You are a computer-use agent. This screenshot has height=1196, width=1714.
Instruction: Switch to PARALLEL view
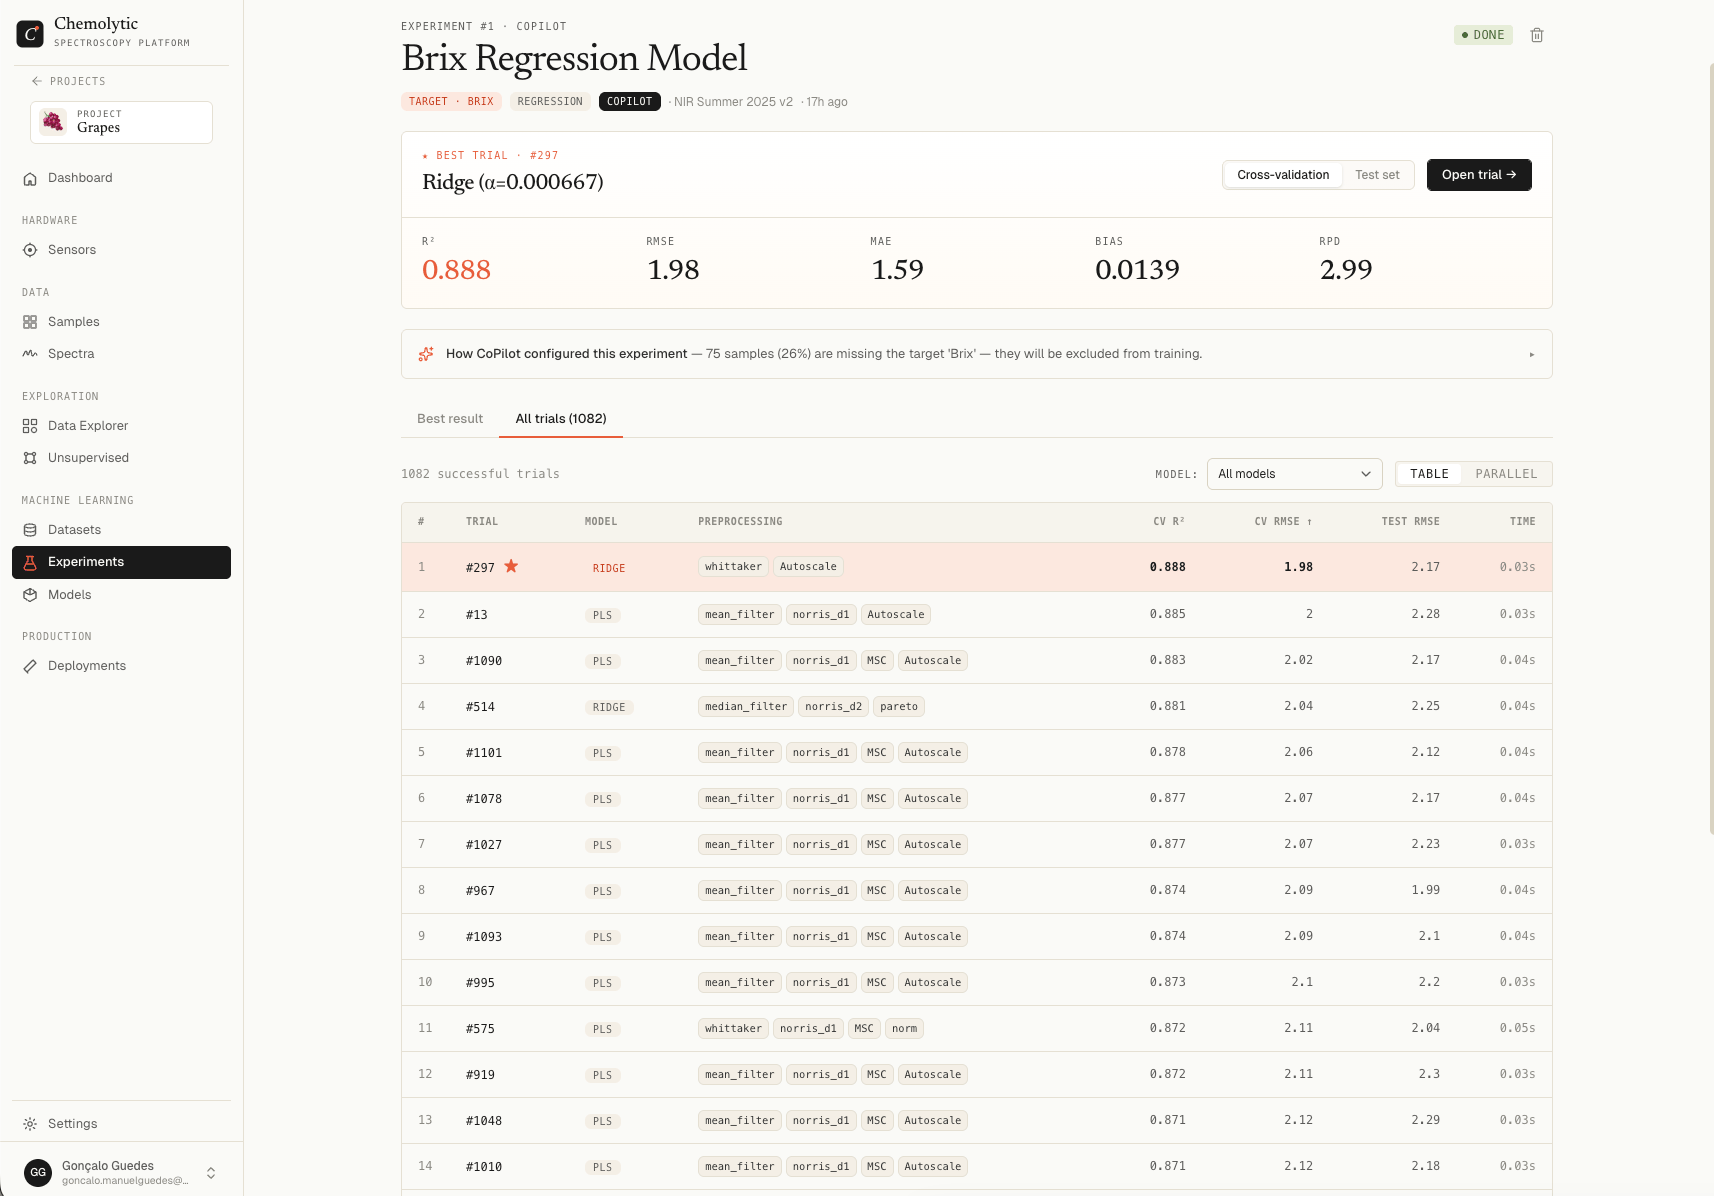[x=1506, y=474]
